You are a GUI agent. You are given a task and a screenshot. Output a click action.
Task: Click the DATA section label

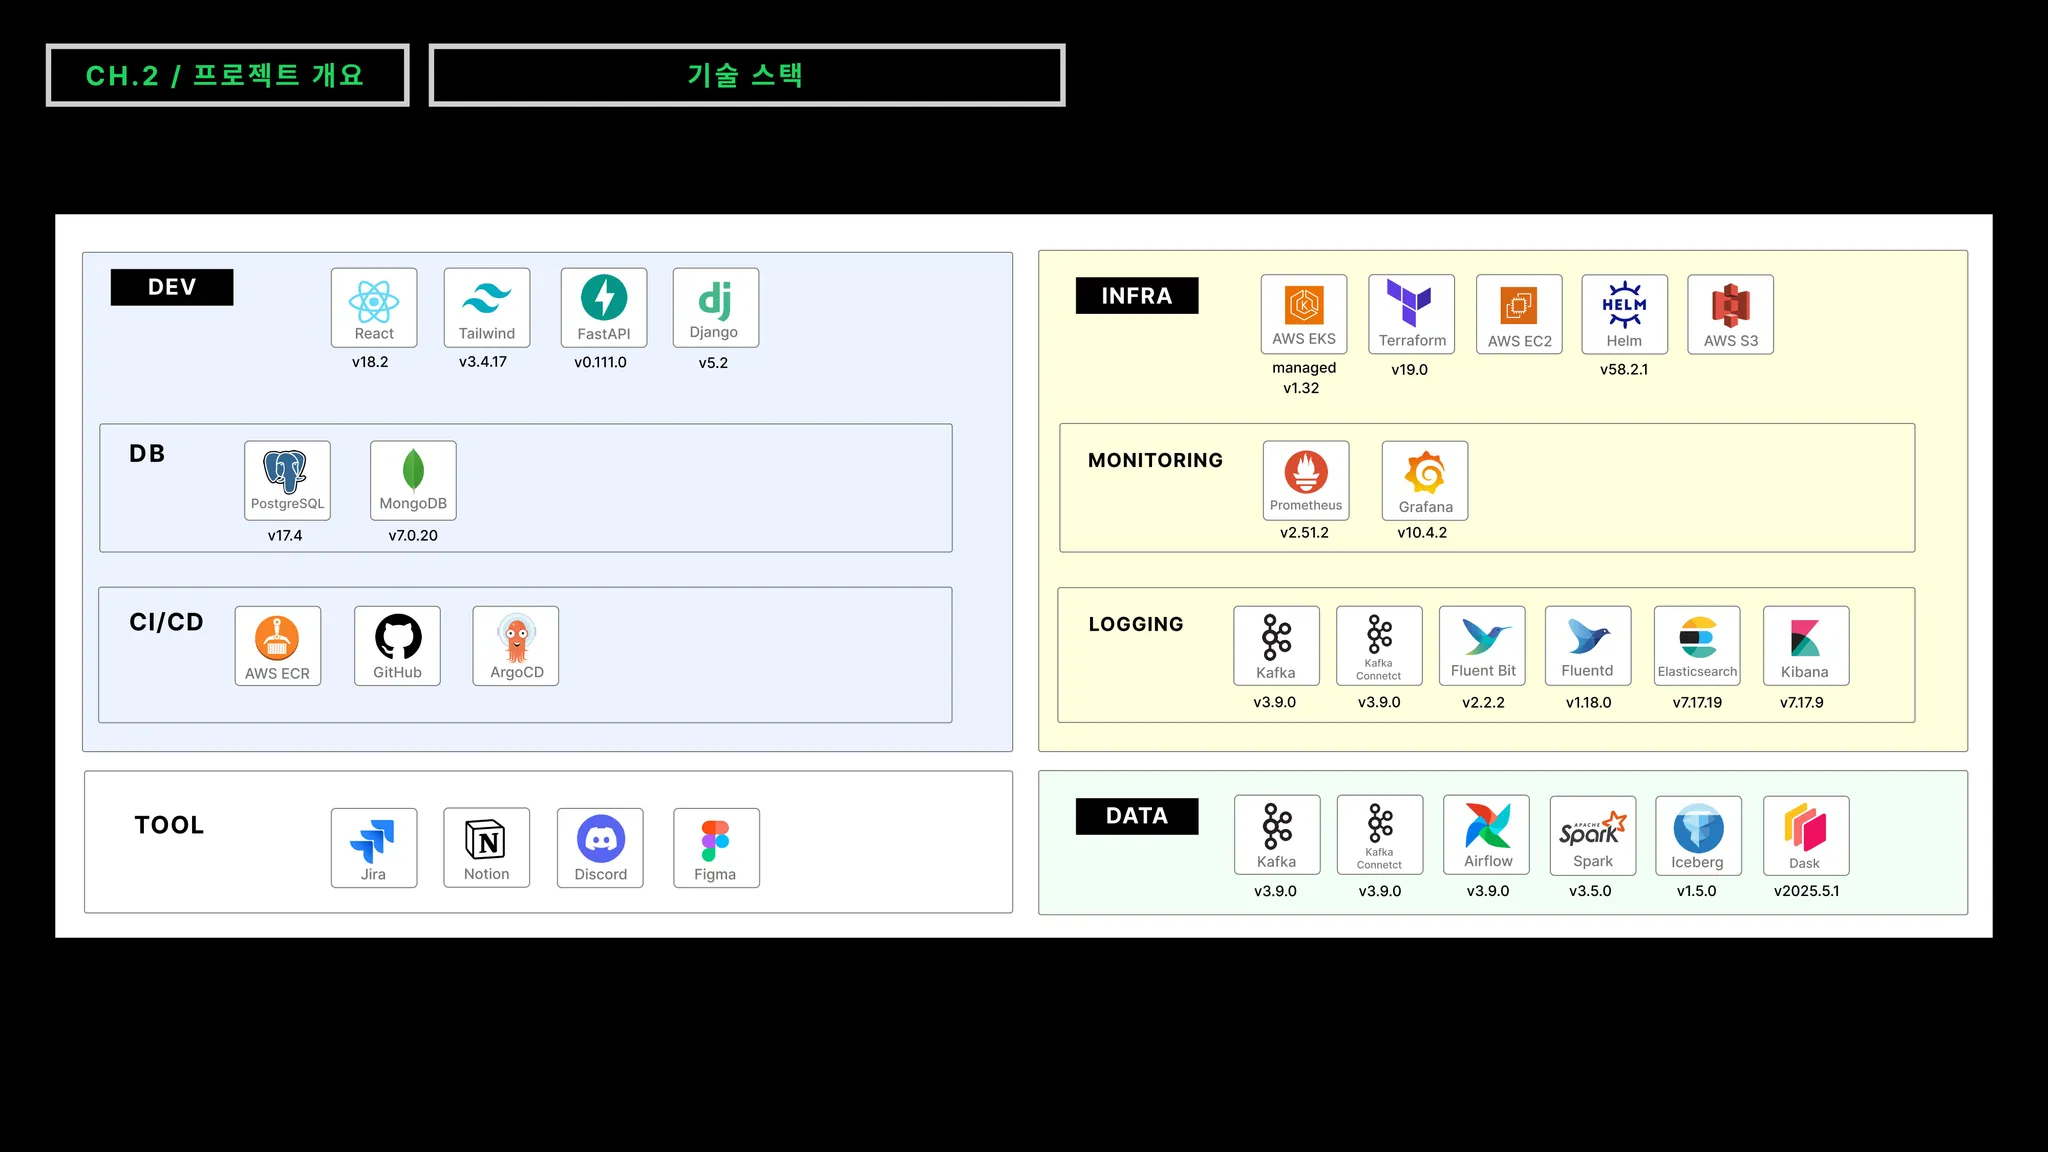point(1137,816)
